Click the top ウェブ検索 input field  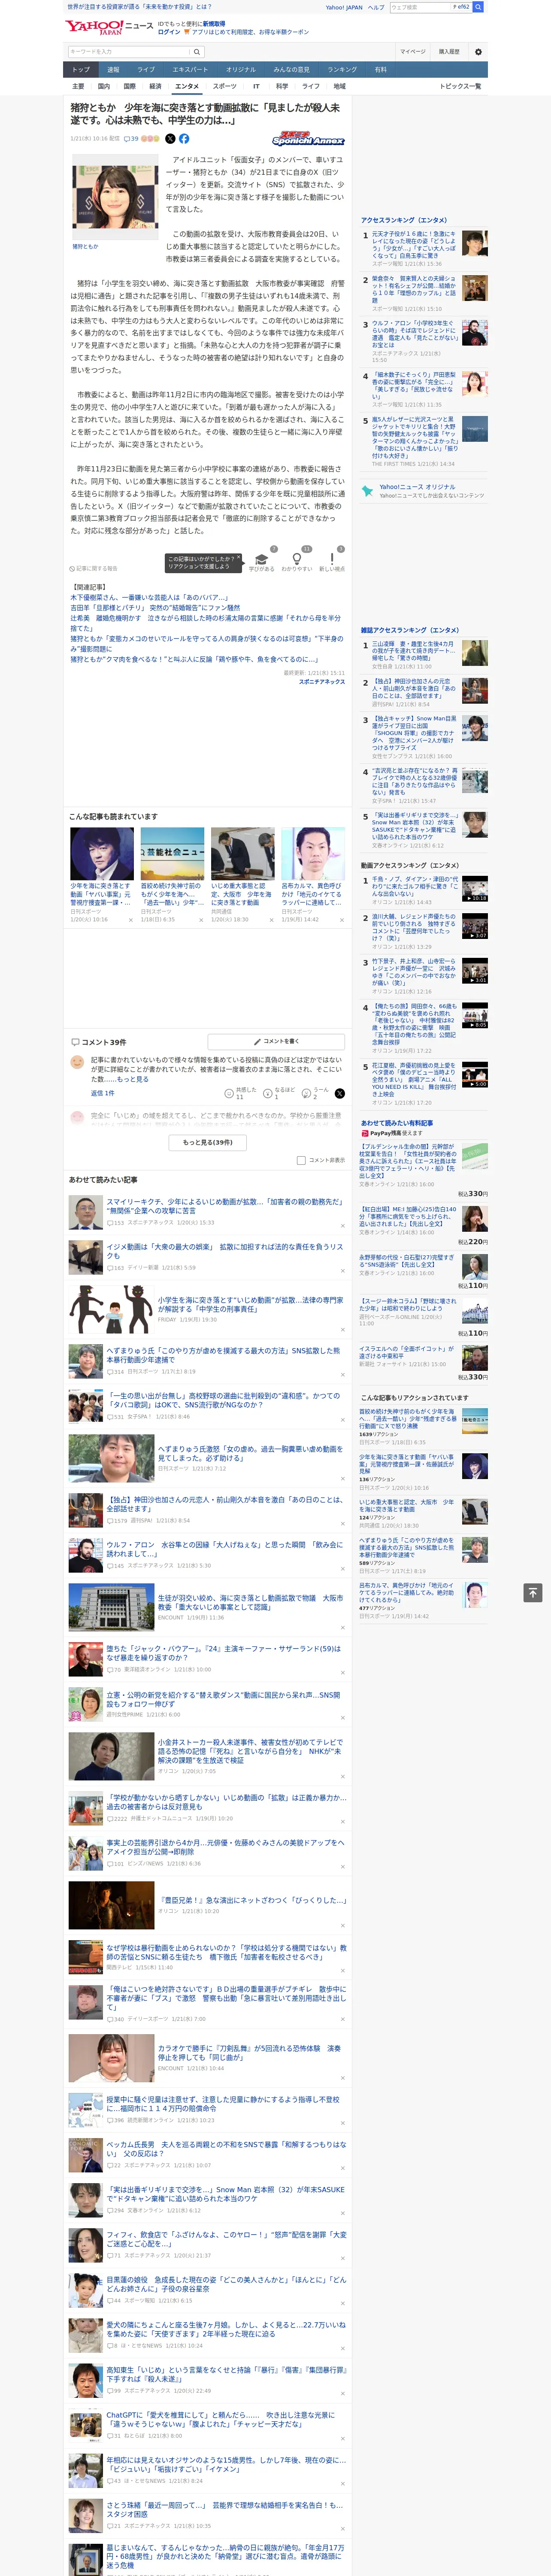click(430, 7)
